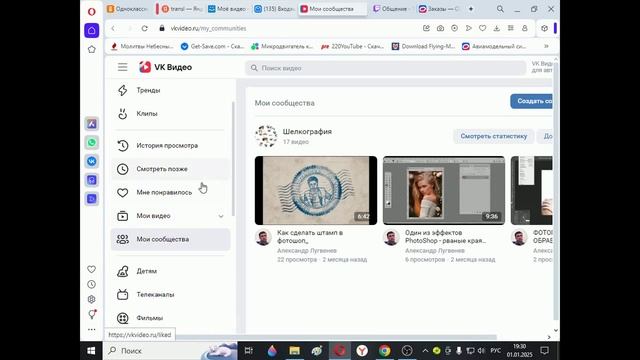Click the Opera logo menu button
640x360 pixels.
click(91, 11)
